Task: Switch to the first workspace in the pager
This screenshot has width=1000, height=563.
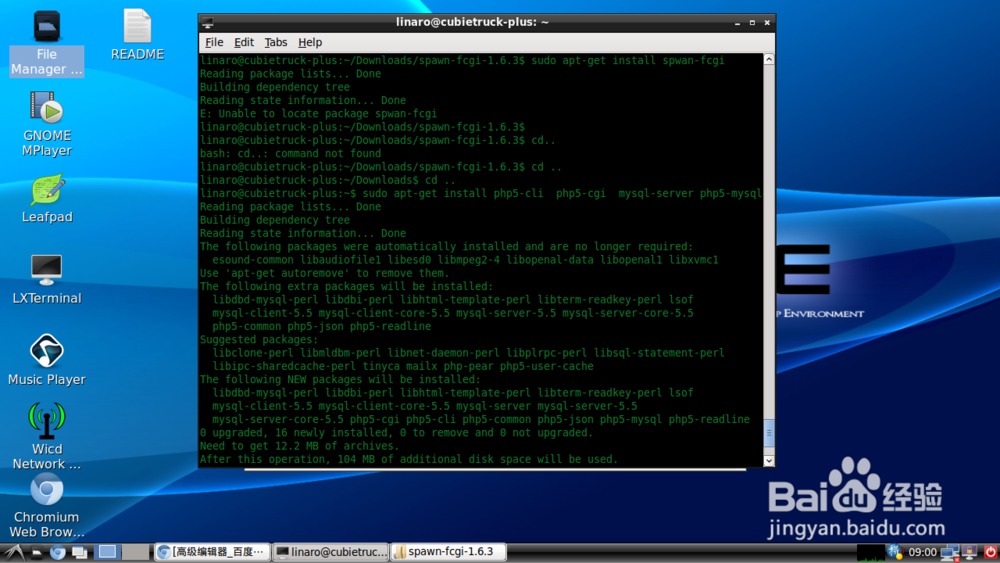Action: [107, 552]
